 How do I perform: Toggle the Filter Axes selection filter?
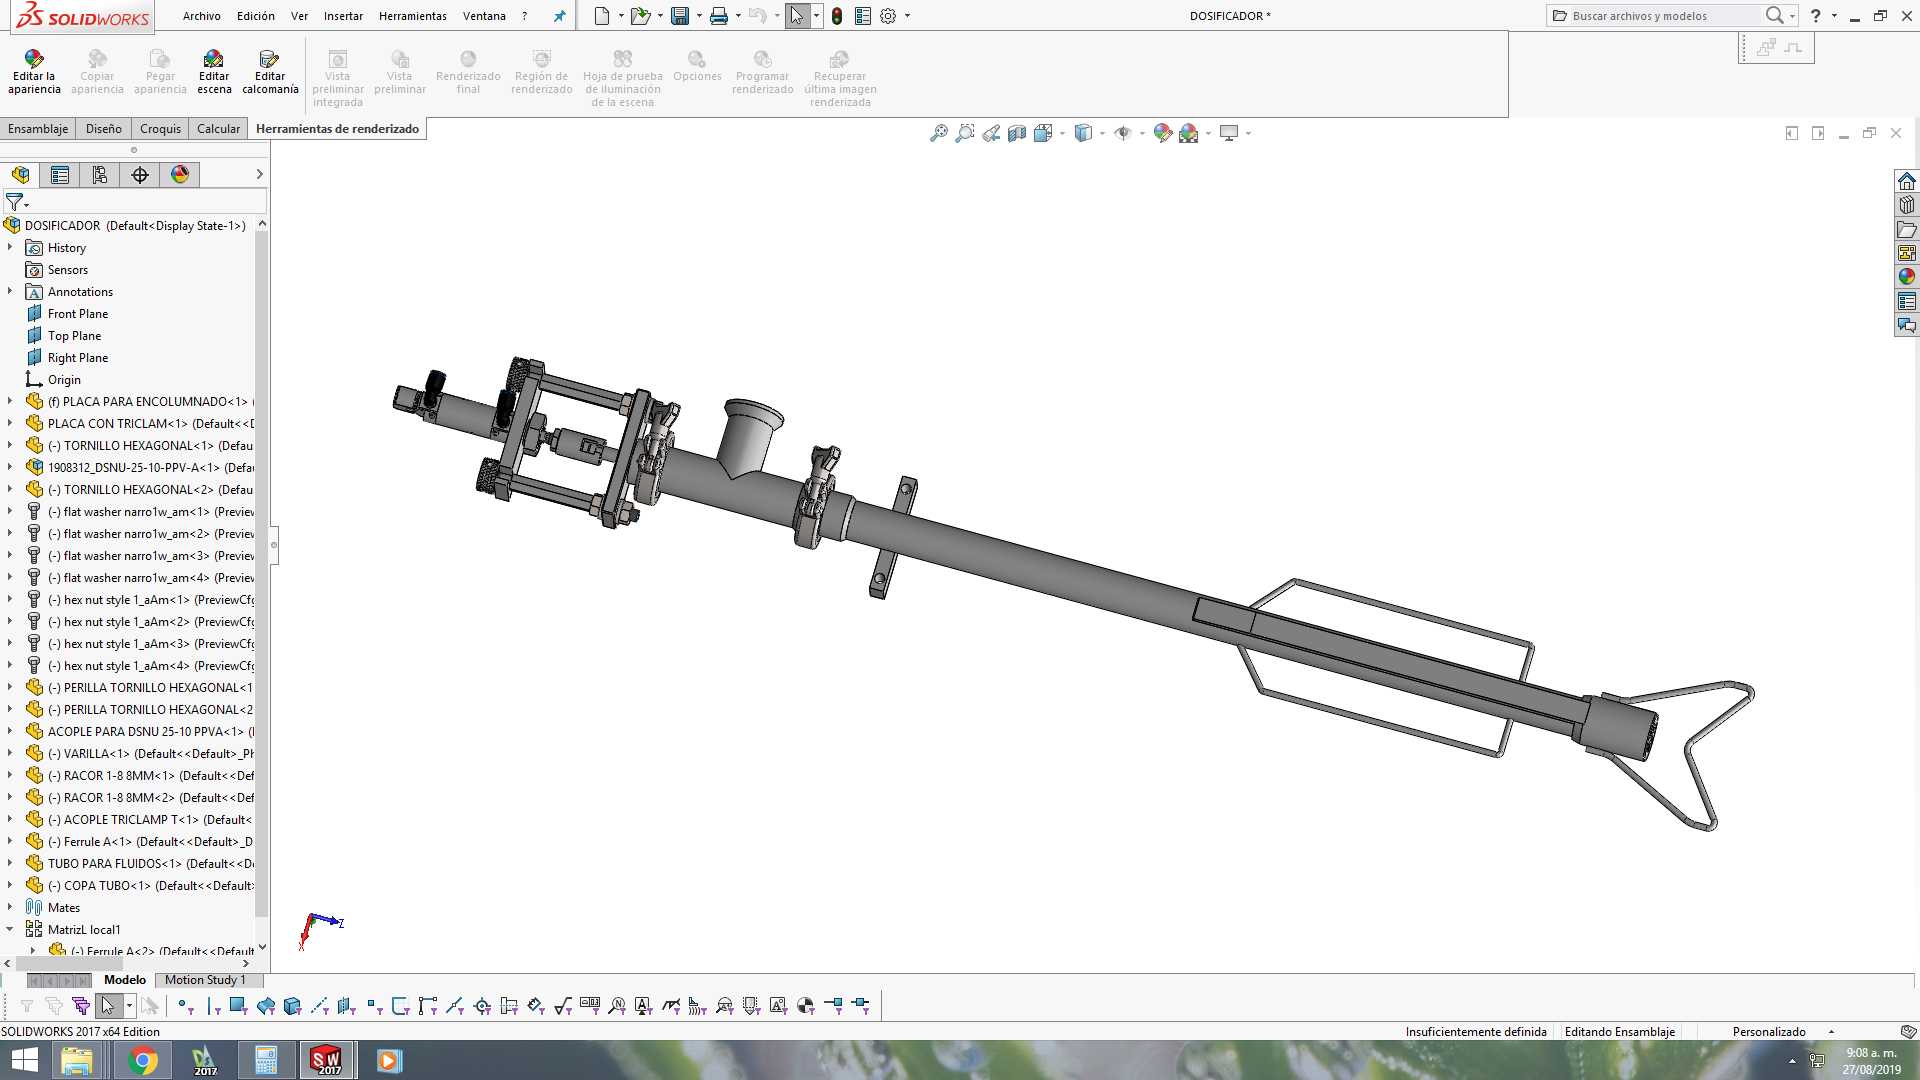(319, 1006)
